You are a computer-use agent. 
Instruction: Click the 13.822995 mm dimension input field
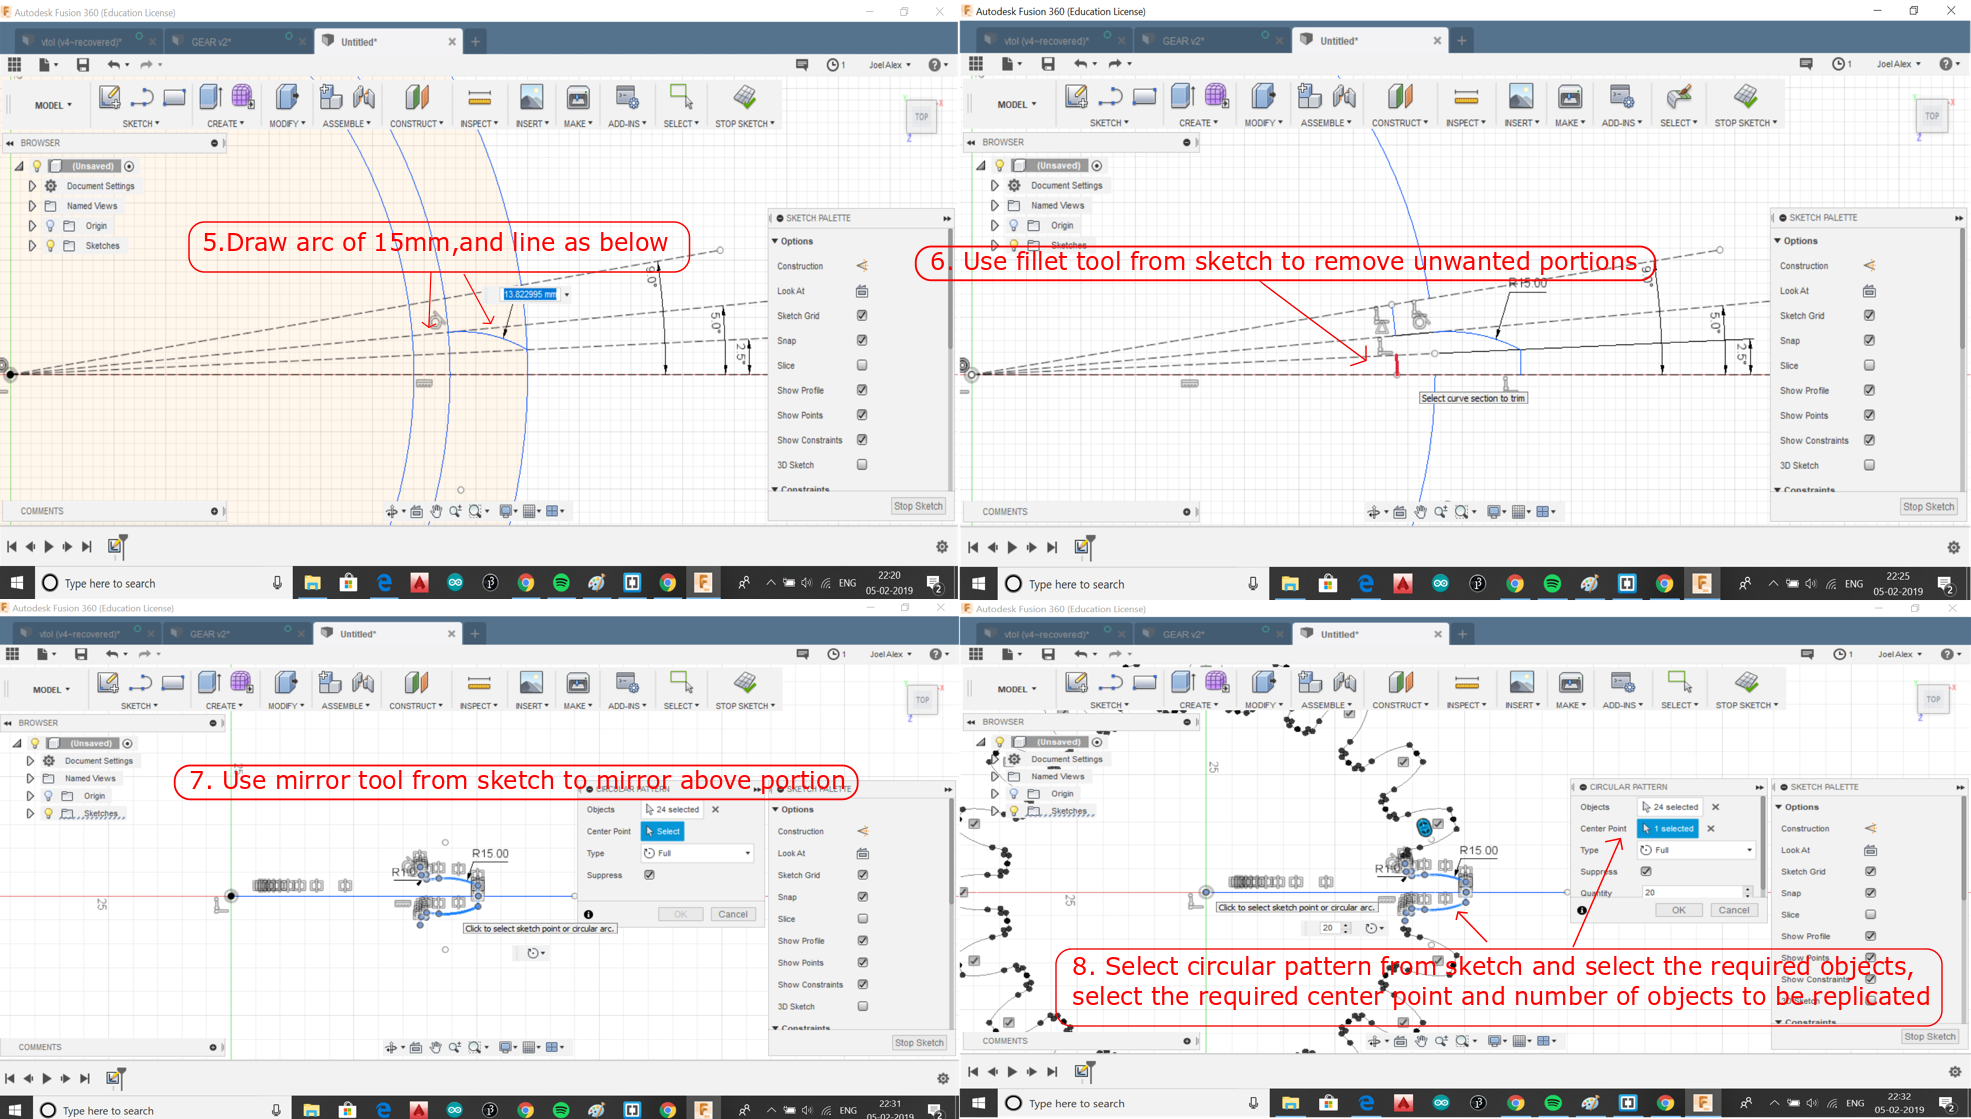pyautogui.click(x=530, y=295)
